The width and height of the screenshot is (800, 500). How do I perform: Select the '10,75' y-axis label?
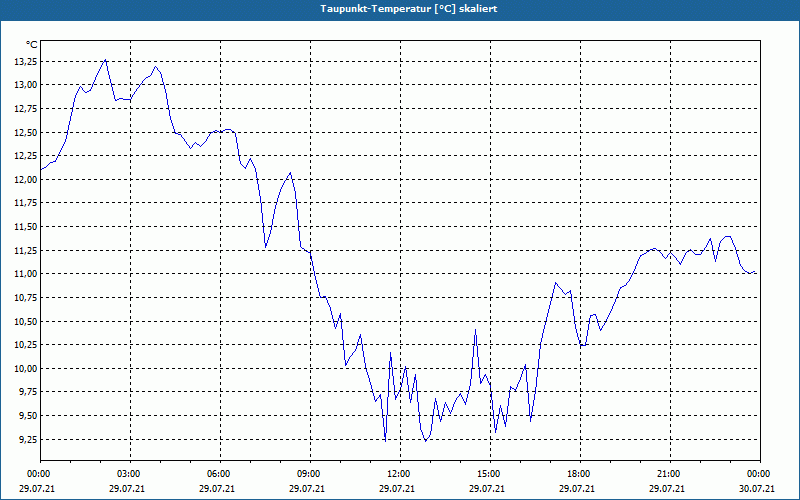click(27, 298)
